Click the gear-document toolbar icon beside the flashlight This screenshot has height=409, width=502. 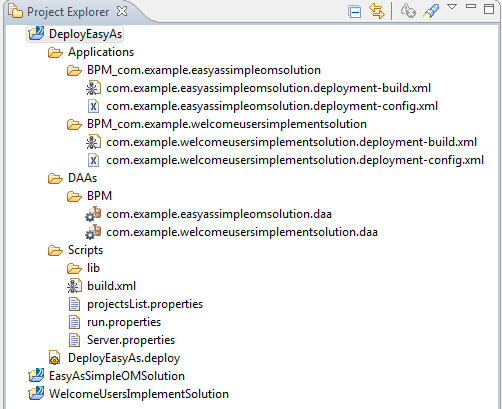click(x=408, y=11)
